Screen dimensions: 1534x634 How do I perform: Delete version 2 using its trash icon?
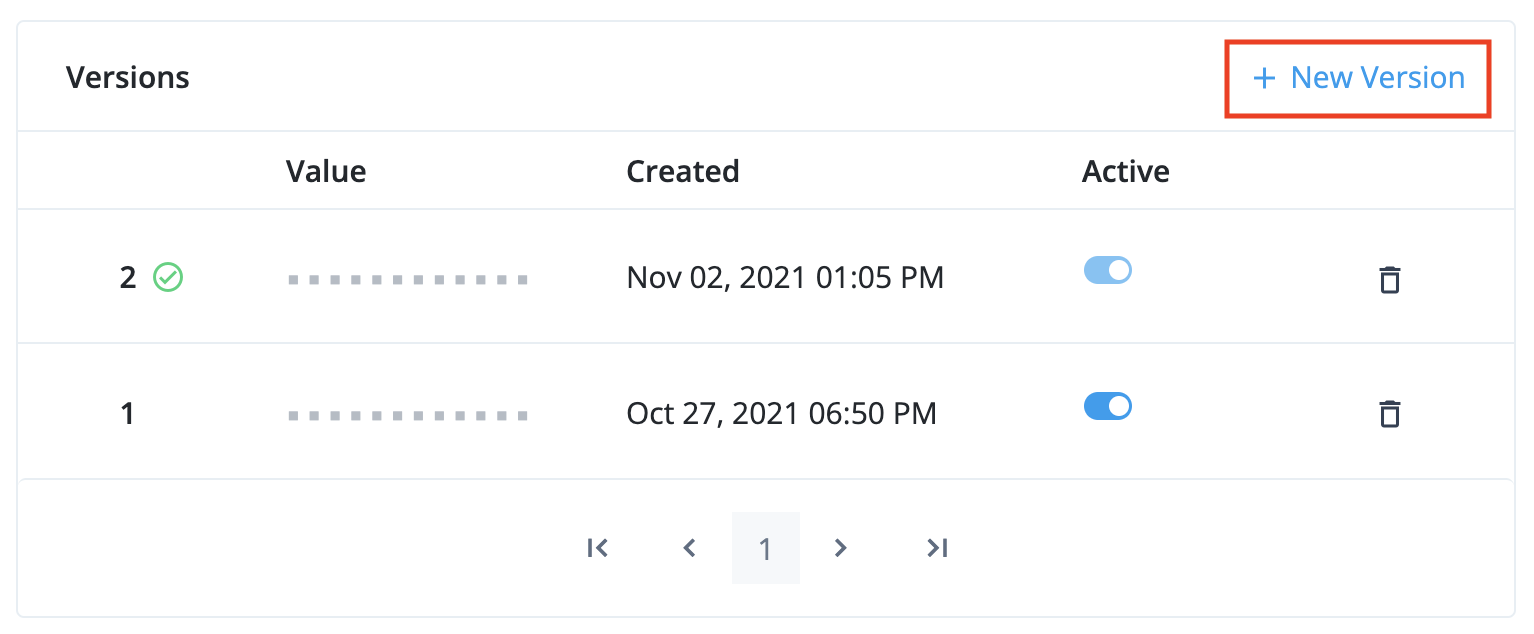click(1390, 280)
